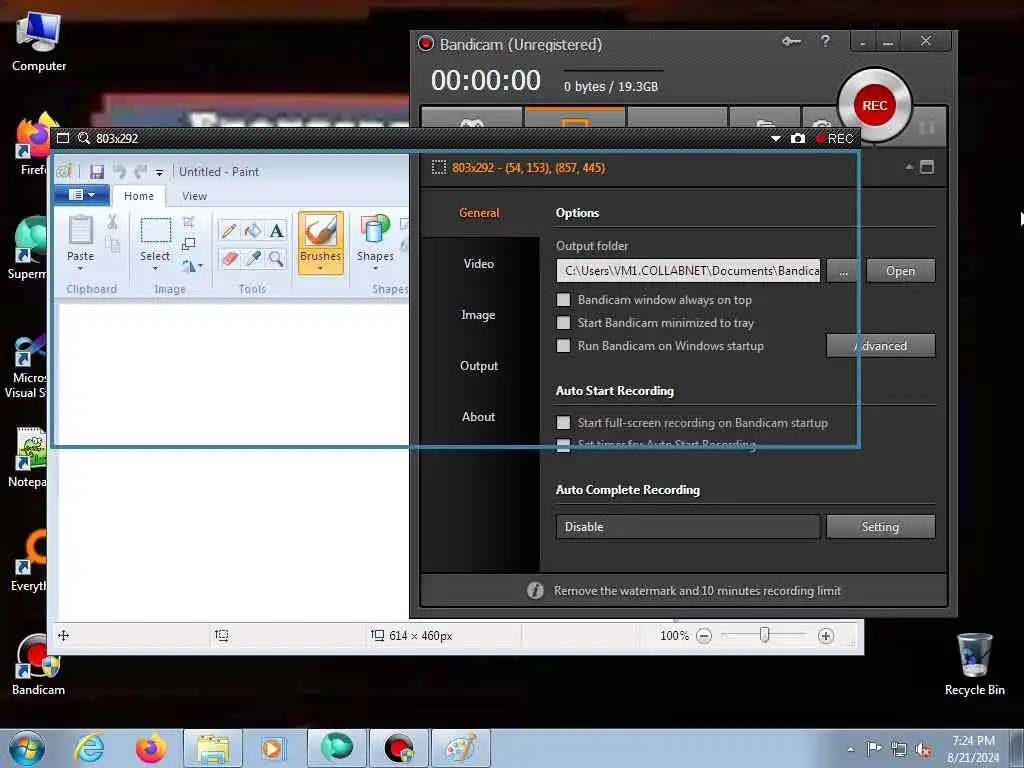The height and width of the screenshot is (768, 1024).
Task: Choose the Select rectangle tool in Paint
Action: coord(155,231)
